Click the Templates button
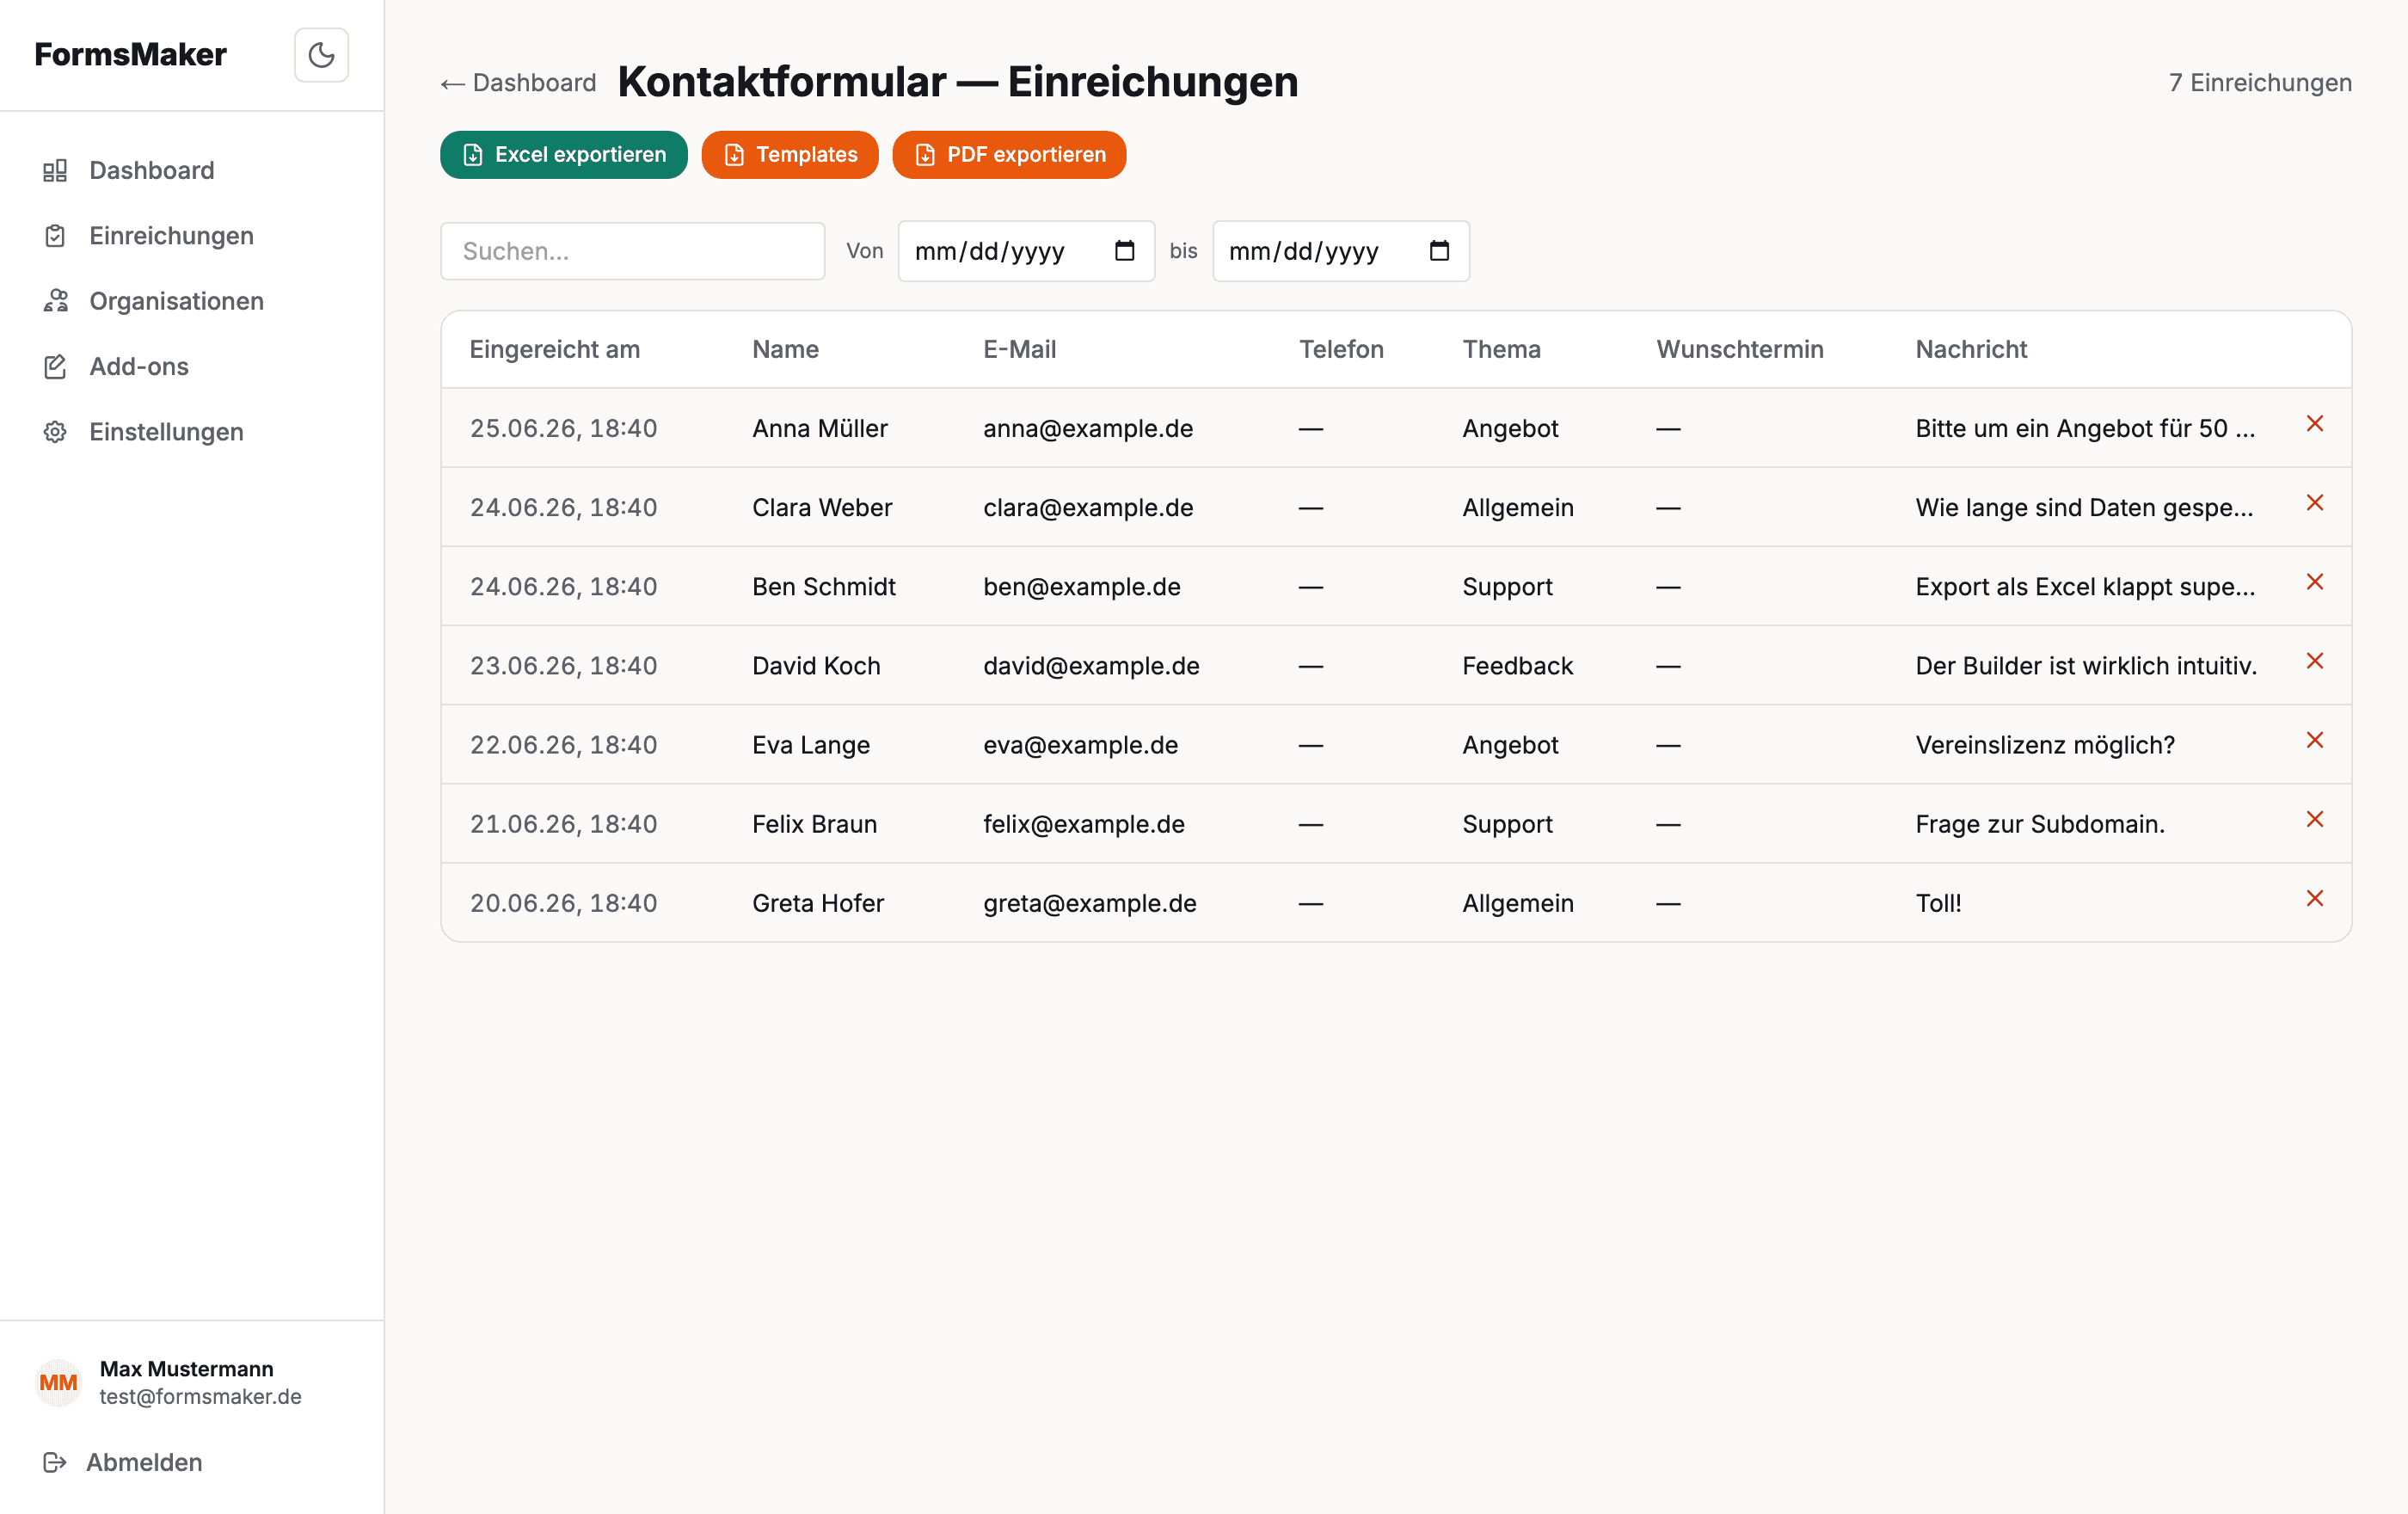This screenshot has height=1514, width=2408. pos(790,154)
